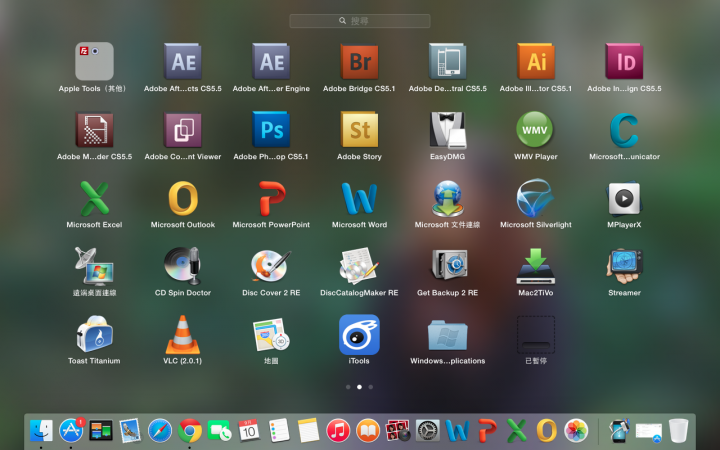
Task: Launch Disc Cover 2 RE
Action: click(x=271, y=265)
